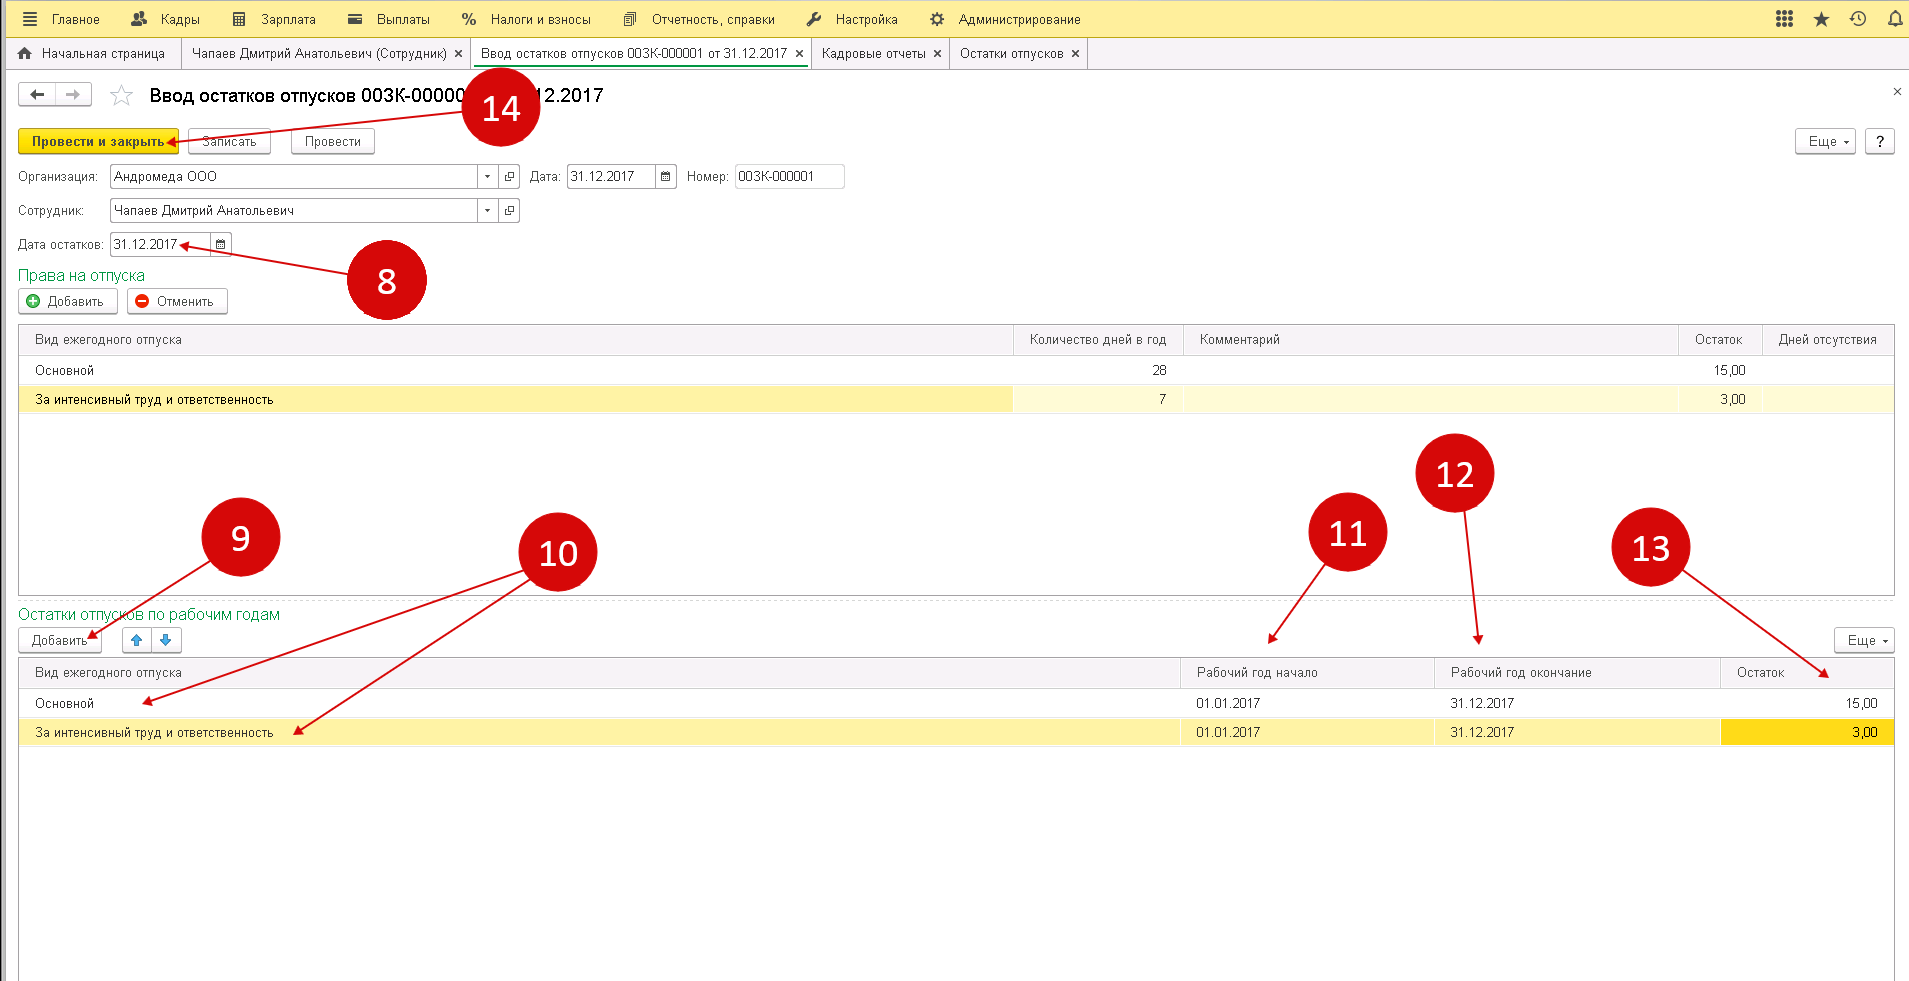Viewport: 1909px width, 981px height.
Task: Select Основной row in Права на отпуска
Action: [956, 371]
